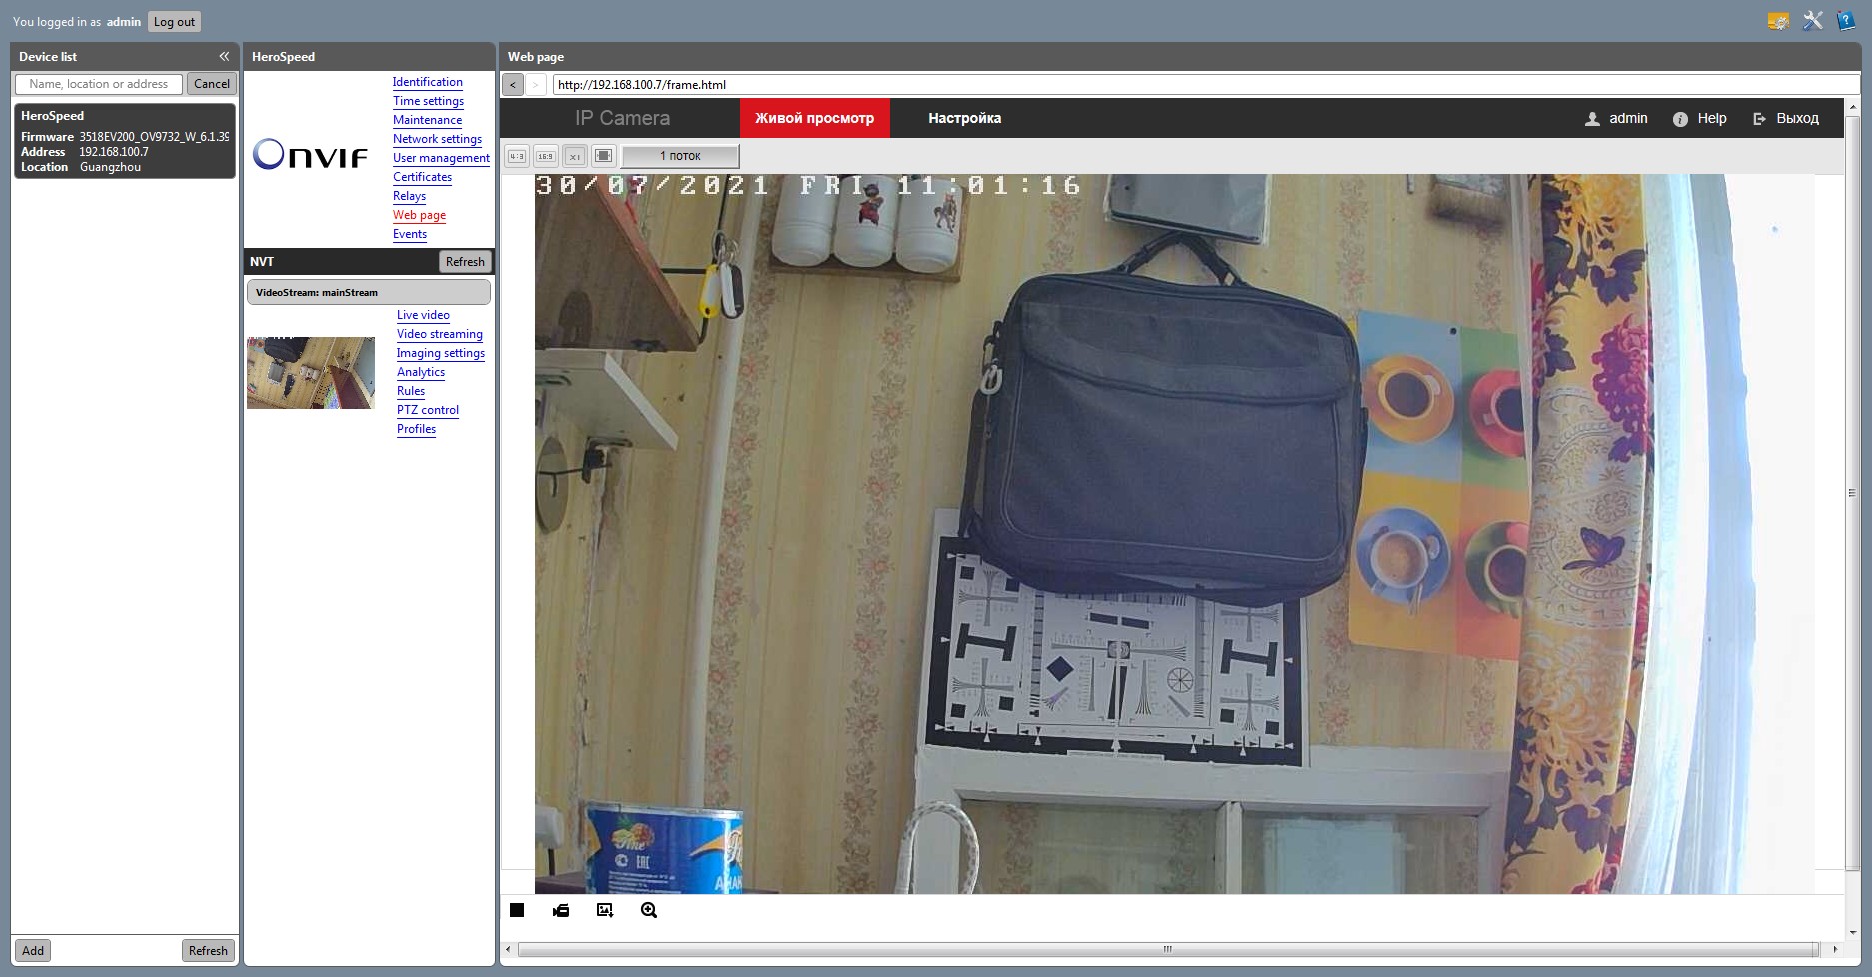Image resolution: width=1872 pixels, height=977 pixels.
Task: Capture a snapshot image
Action: click(605, 910)
